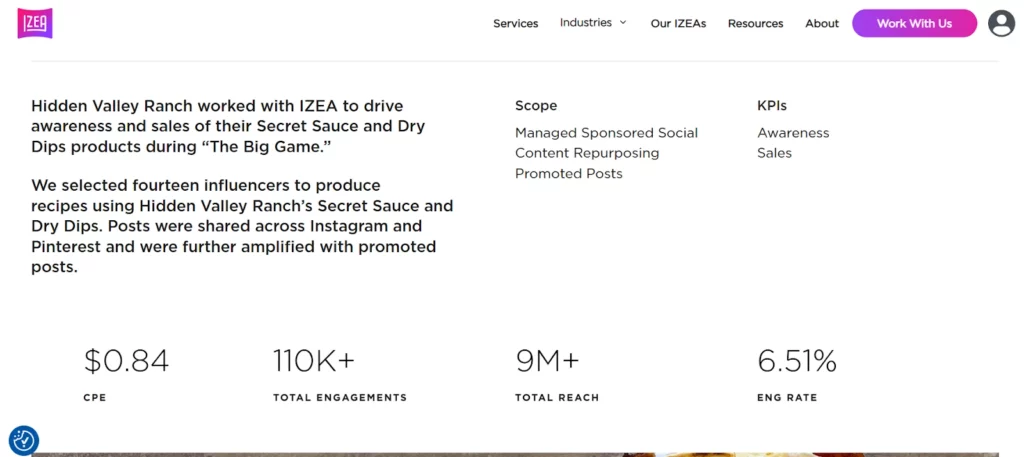The width and height of the screenshot is (1024, 457).
Task: Open the user account profile icon
Action: (1001, 24)
